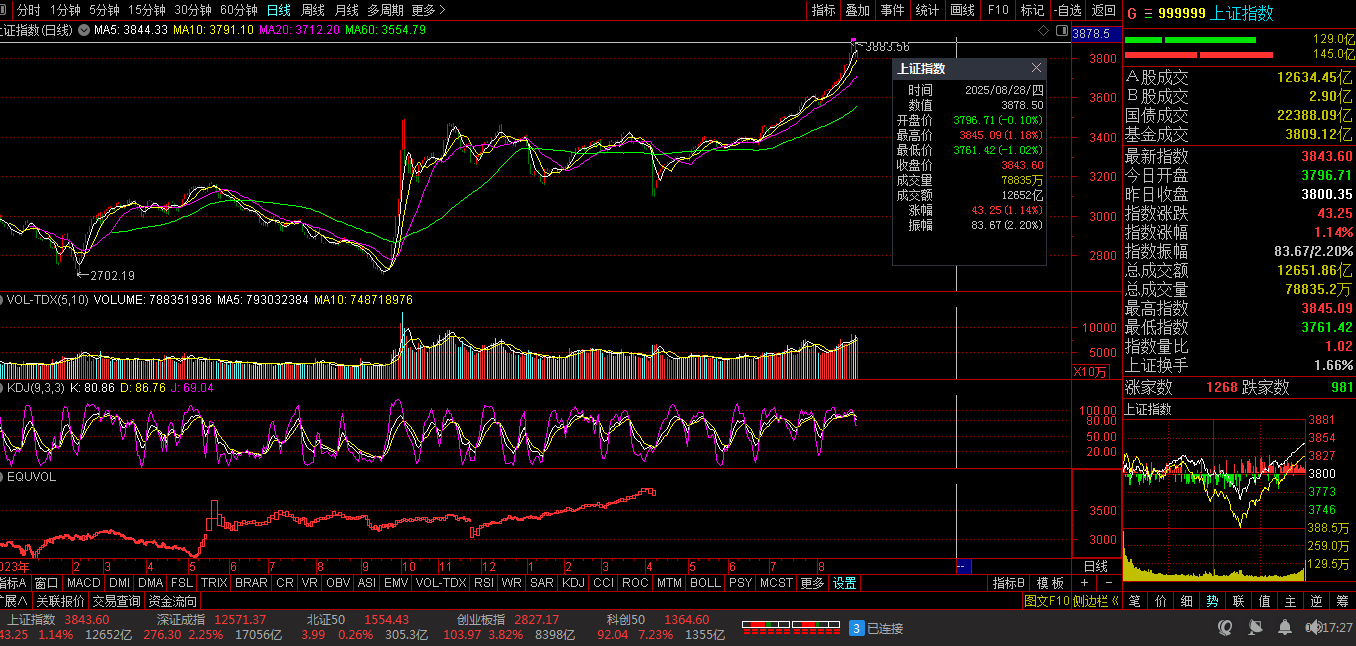Click the satellite dish connection icon
Screen dimensions: 1356x646
coord(1254,628)
